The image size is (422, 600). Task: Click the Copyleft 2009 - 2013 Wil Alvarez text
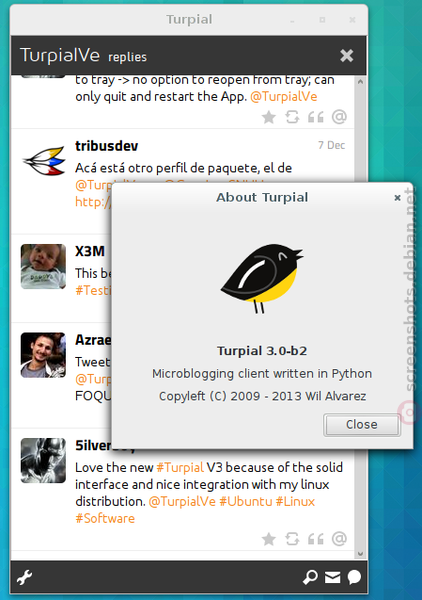pyautogui.click(x=262, y=396)
